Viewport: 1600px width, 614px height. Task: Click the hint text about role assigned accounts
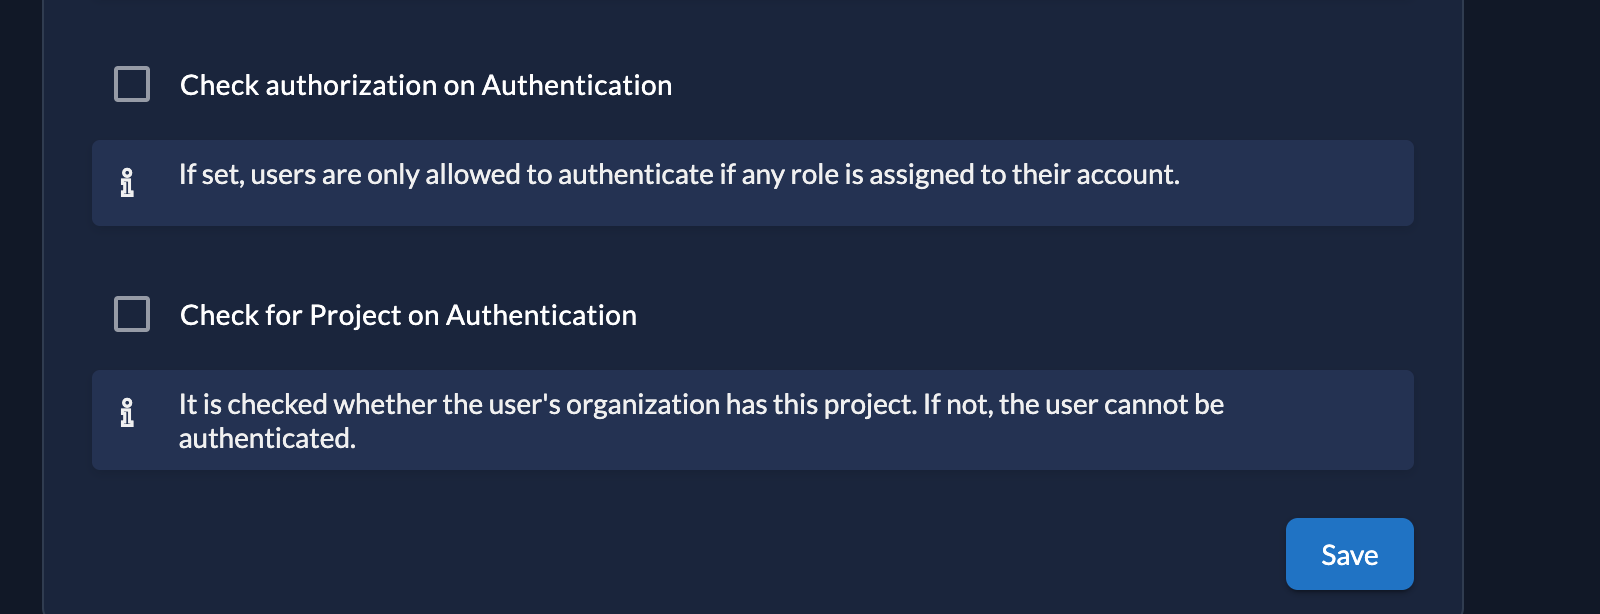click(x=679, y=175)
